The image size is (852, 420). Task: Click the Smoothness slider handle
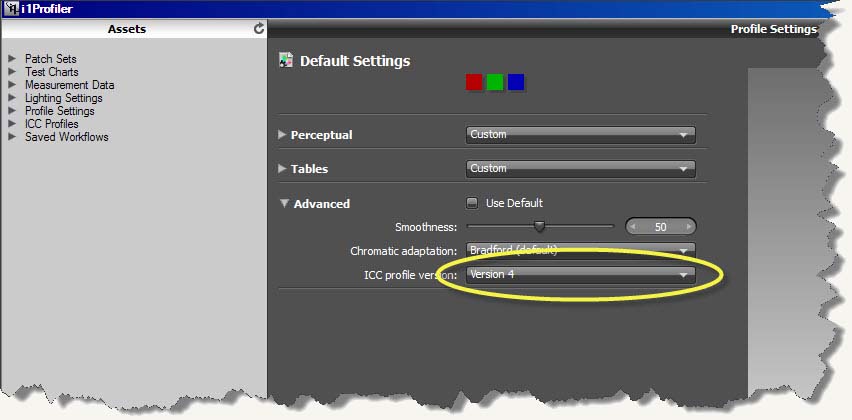(539, 225)
